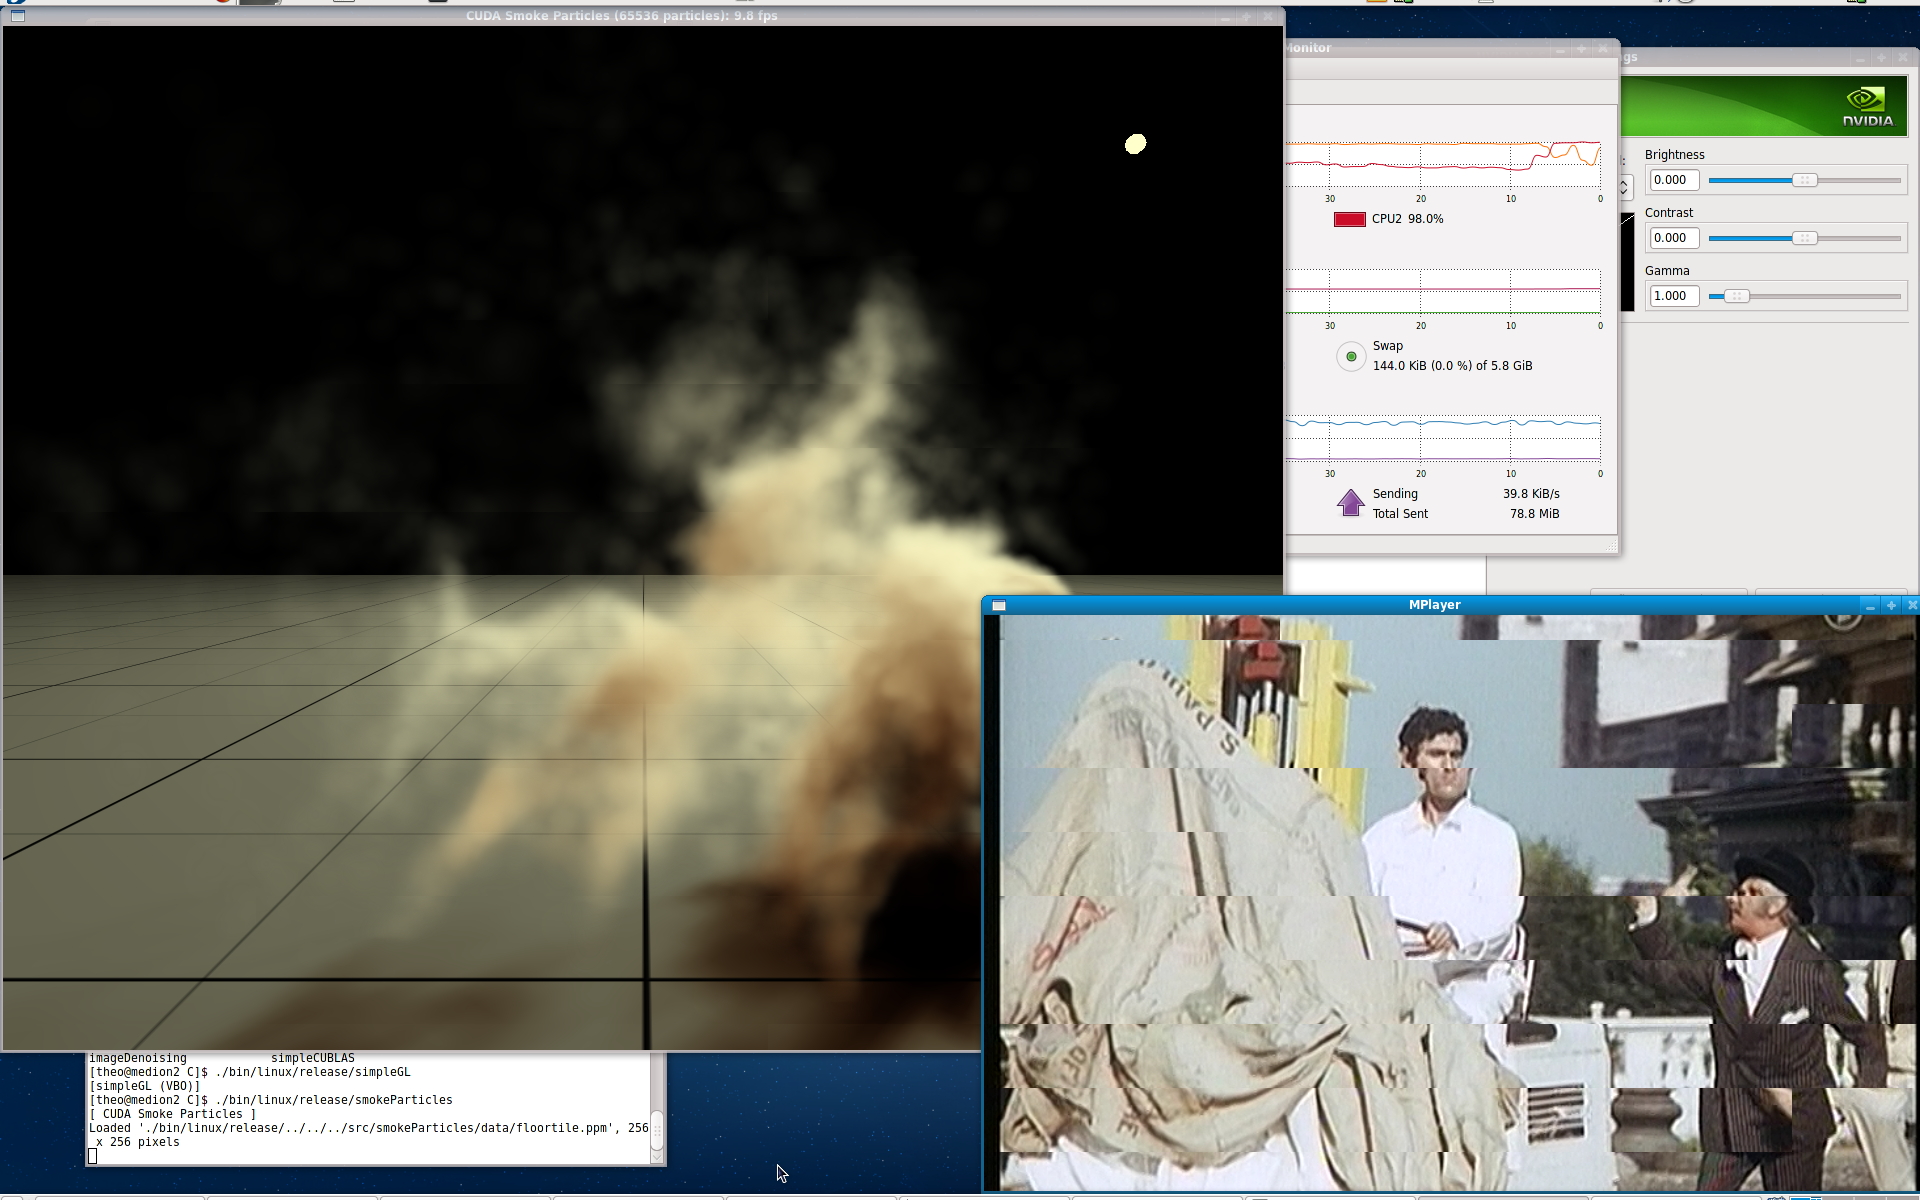Minimize the NVIDIA settings window

coord(1860,58)
